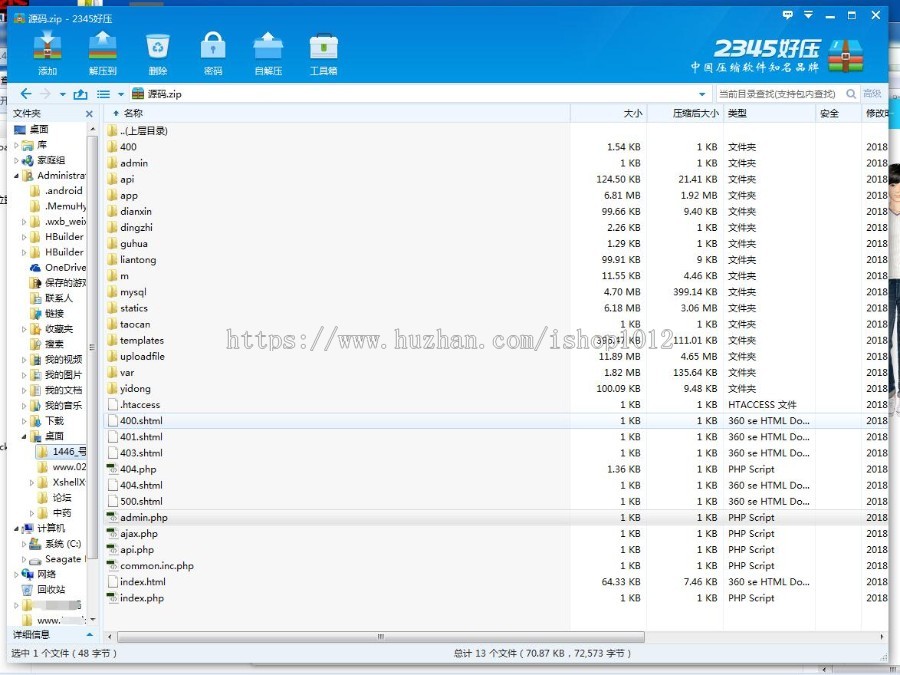Click the horizontal scrollbar of file list
Screen dimensions: 900x675
tap(381, 637)
